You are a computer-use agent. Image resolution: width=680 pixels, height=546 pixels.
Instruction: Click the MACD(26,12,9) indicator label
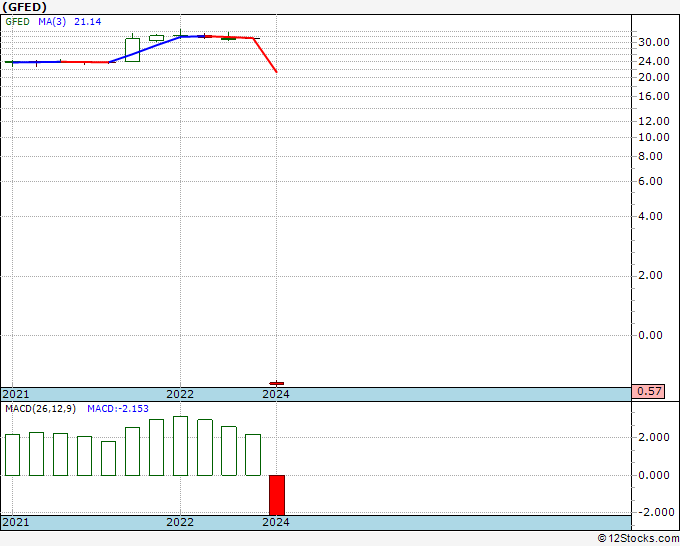40,409
